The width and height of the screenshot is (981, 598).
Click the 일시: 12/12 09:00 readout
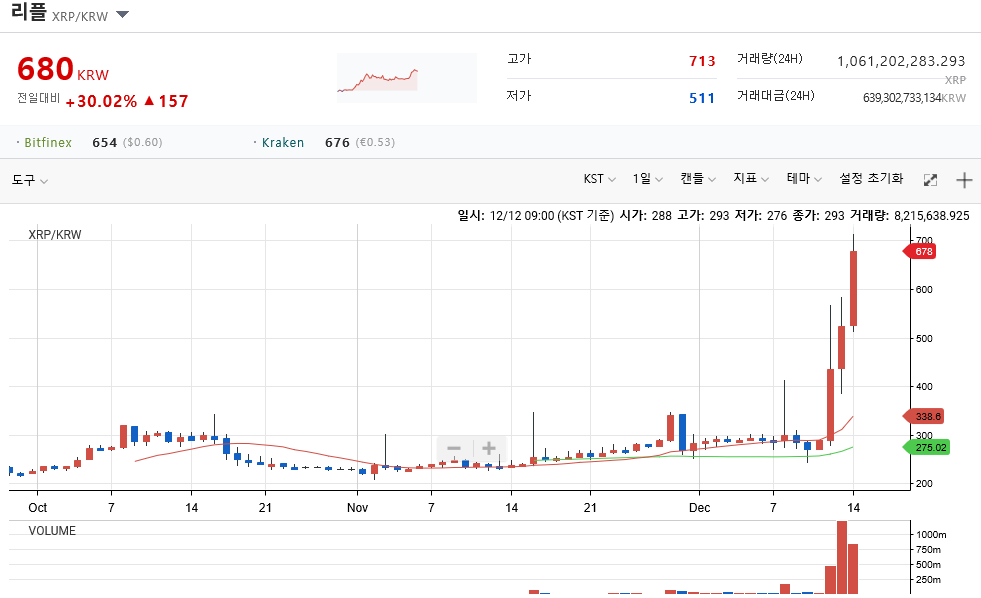click(536, 216)
